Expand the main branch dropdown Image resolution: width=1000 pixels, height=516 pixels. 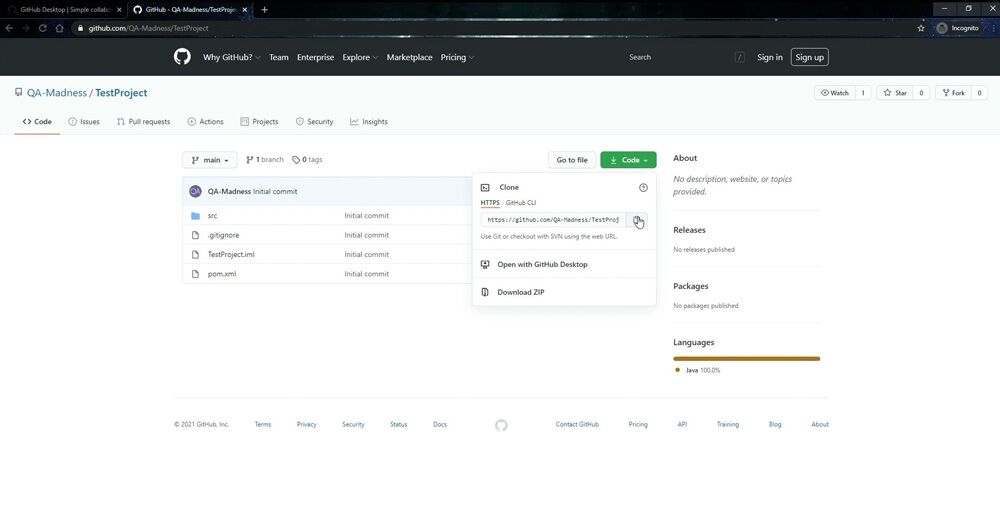[x=210, y=160]
